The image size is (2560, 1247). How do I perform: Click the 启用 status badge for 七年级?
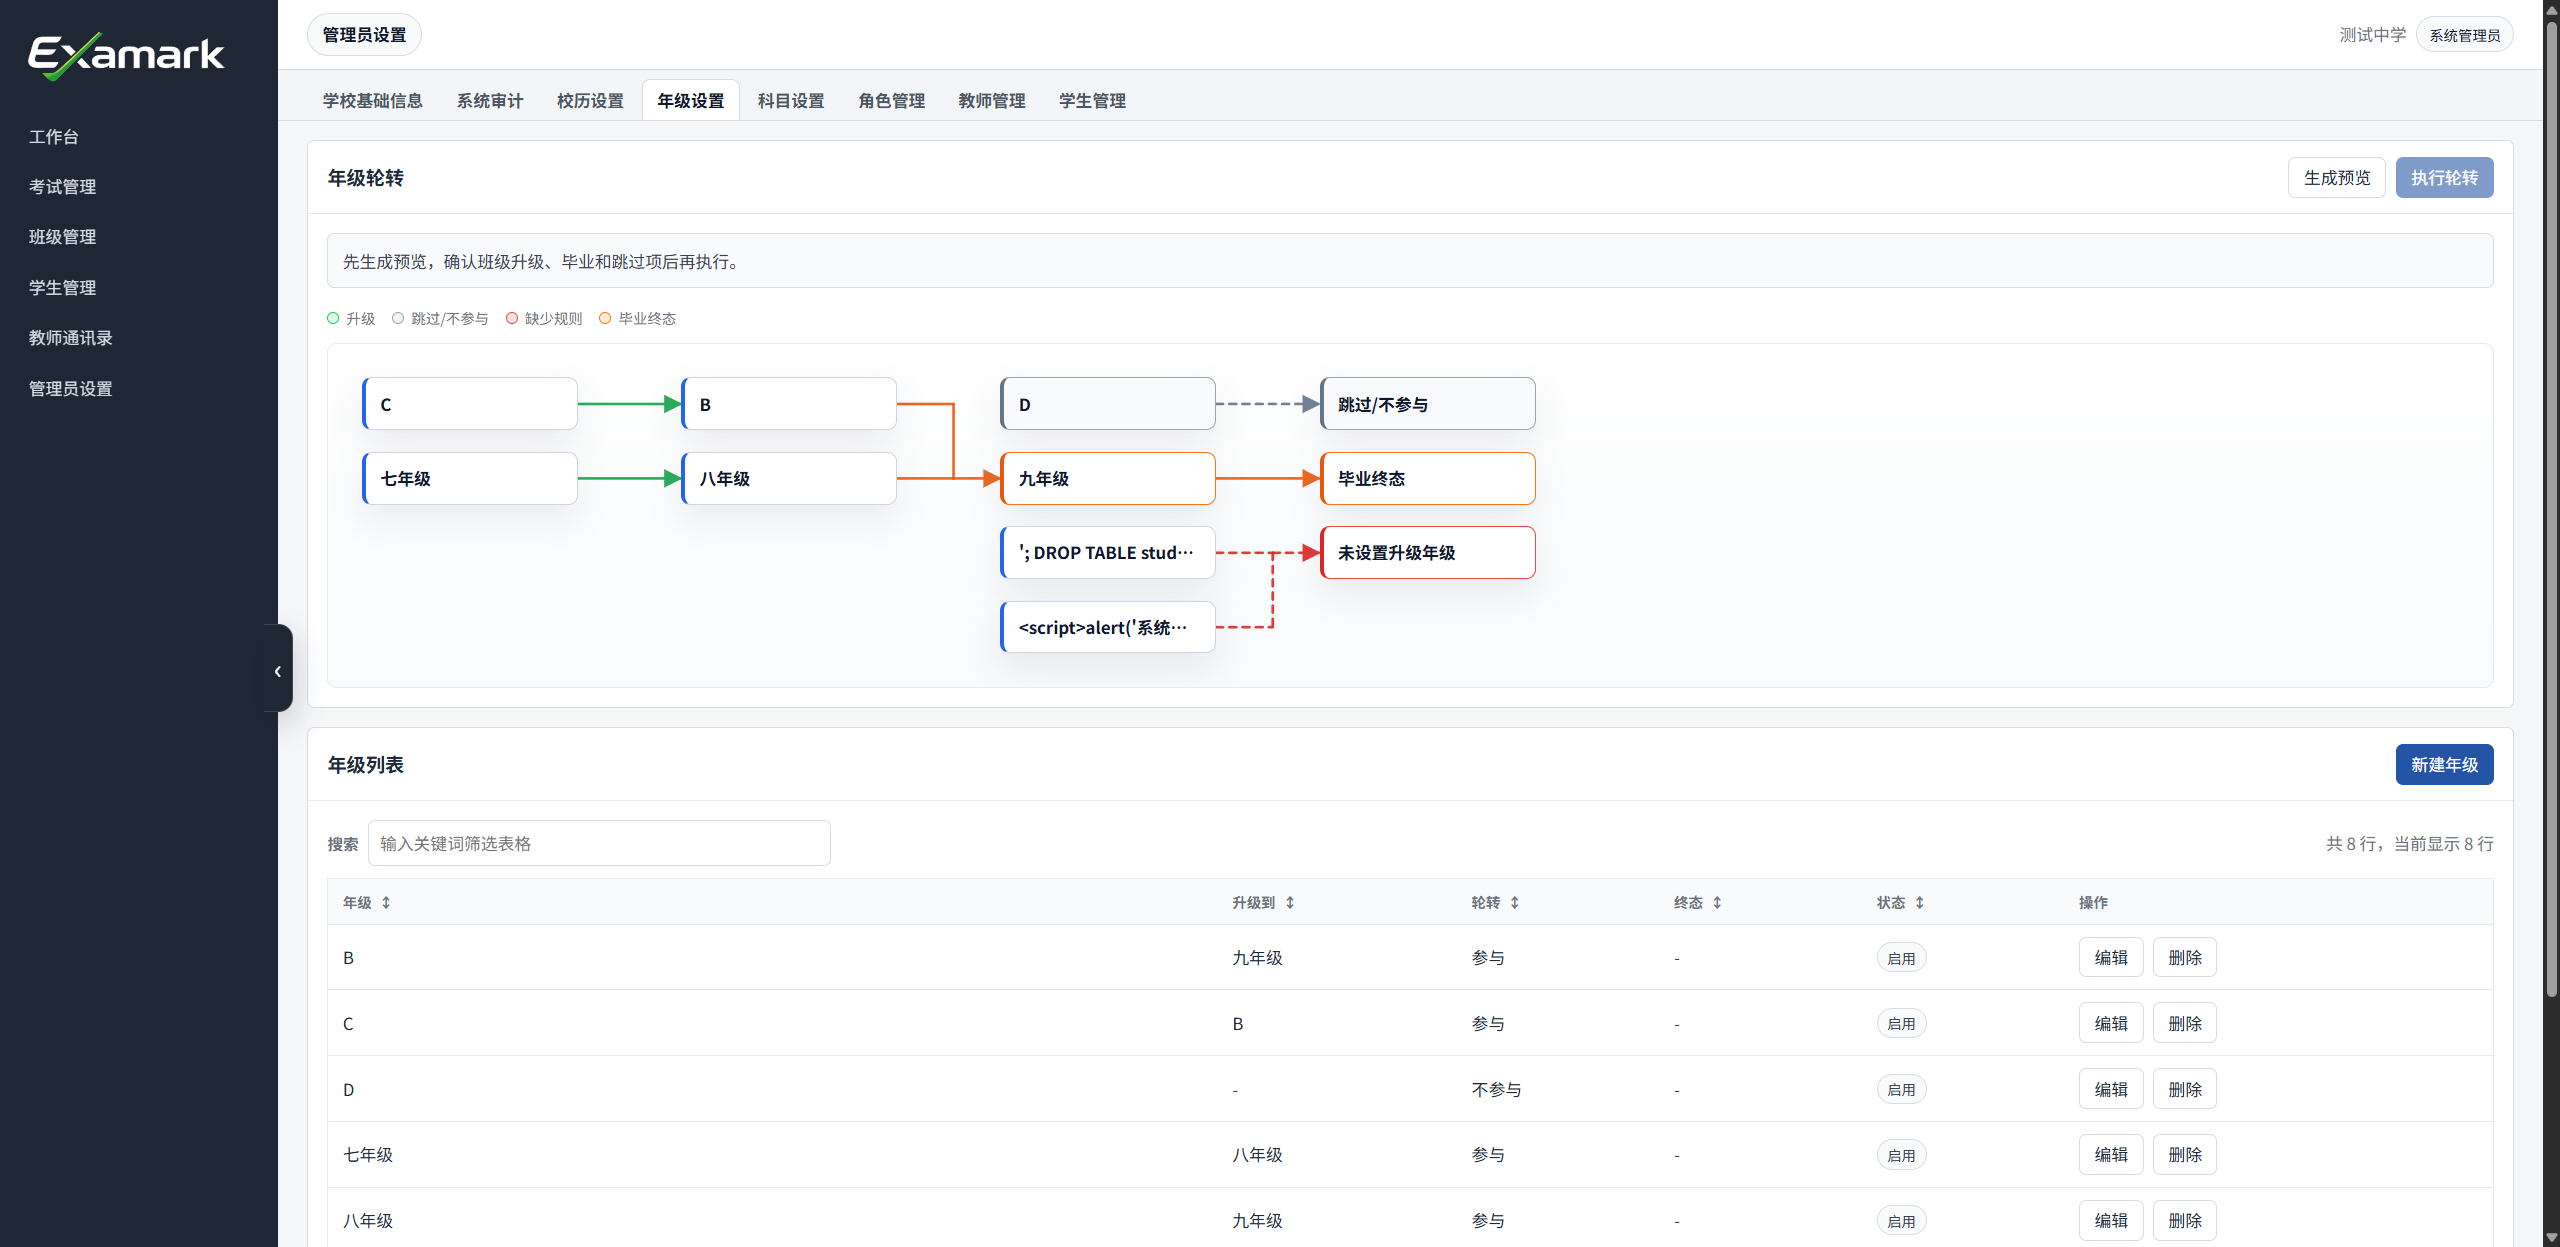coord(1901,1155)
